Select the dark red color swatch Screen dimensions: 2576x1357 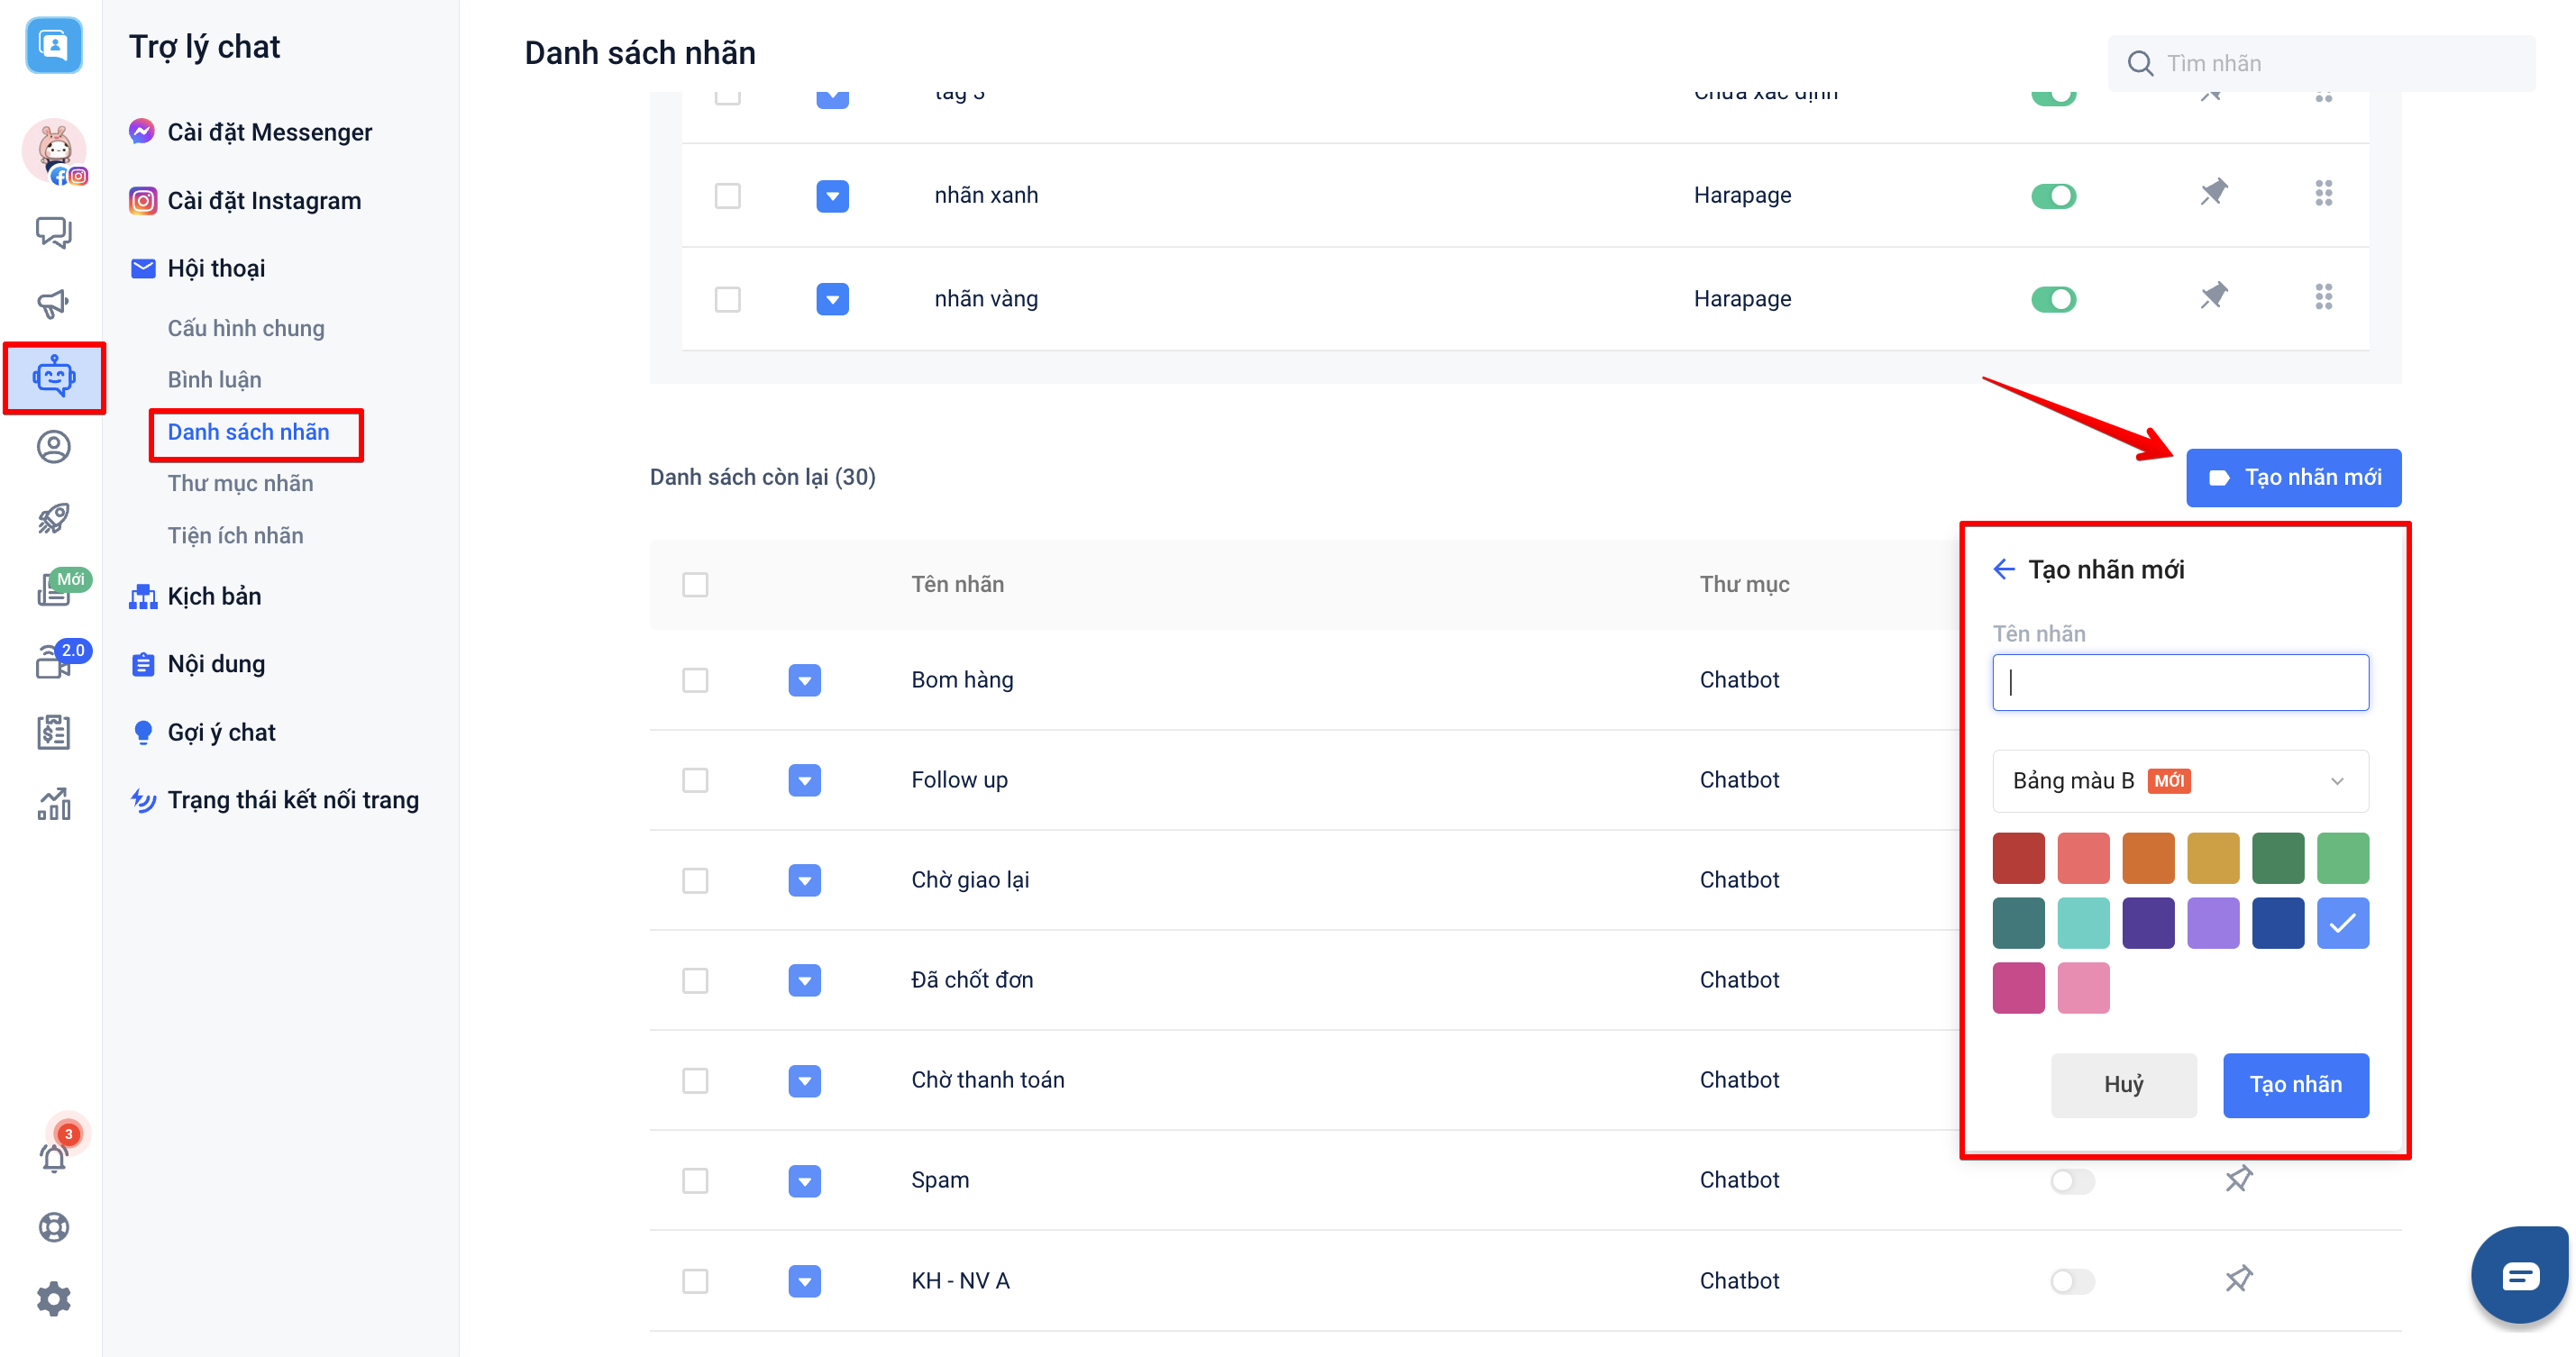[2018, 857]
